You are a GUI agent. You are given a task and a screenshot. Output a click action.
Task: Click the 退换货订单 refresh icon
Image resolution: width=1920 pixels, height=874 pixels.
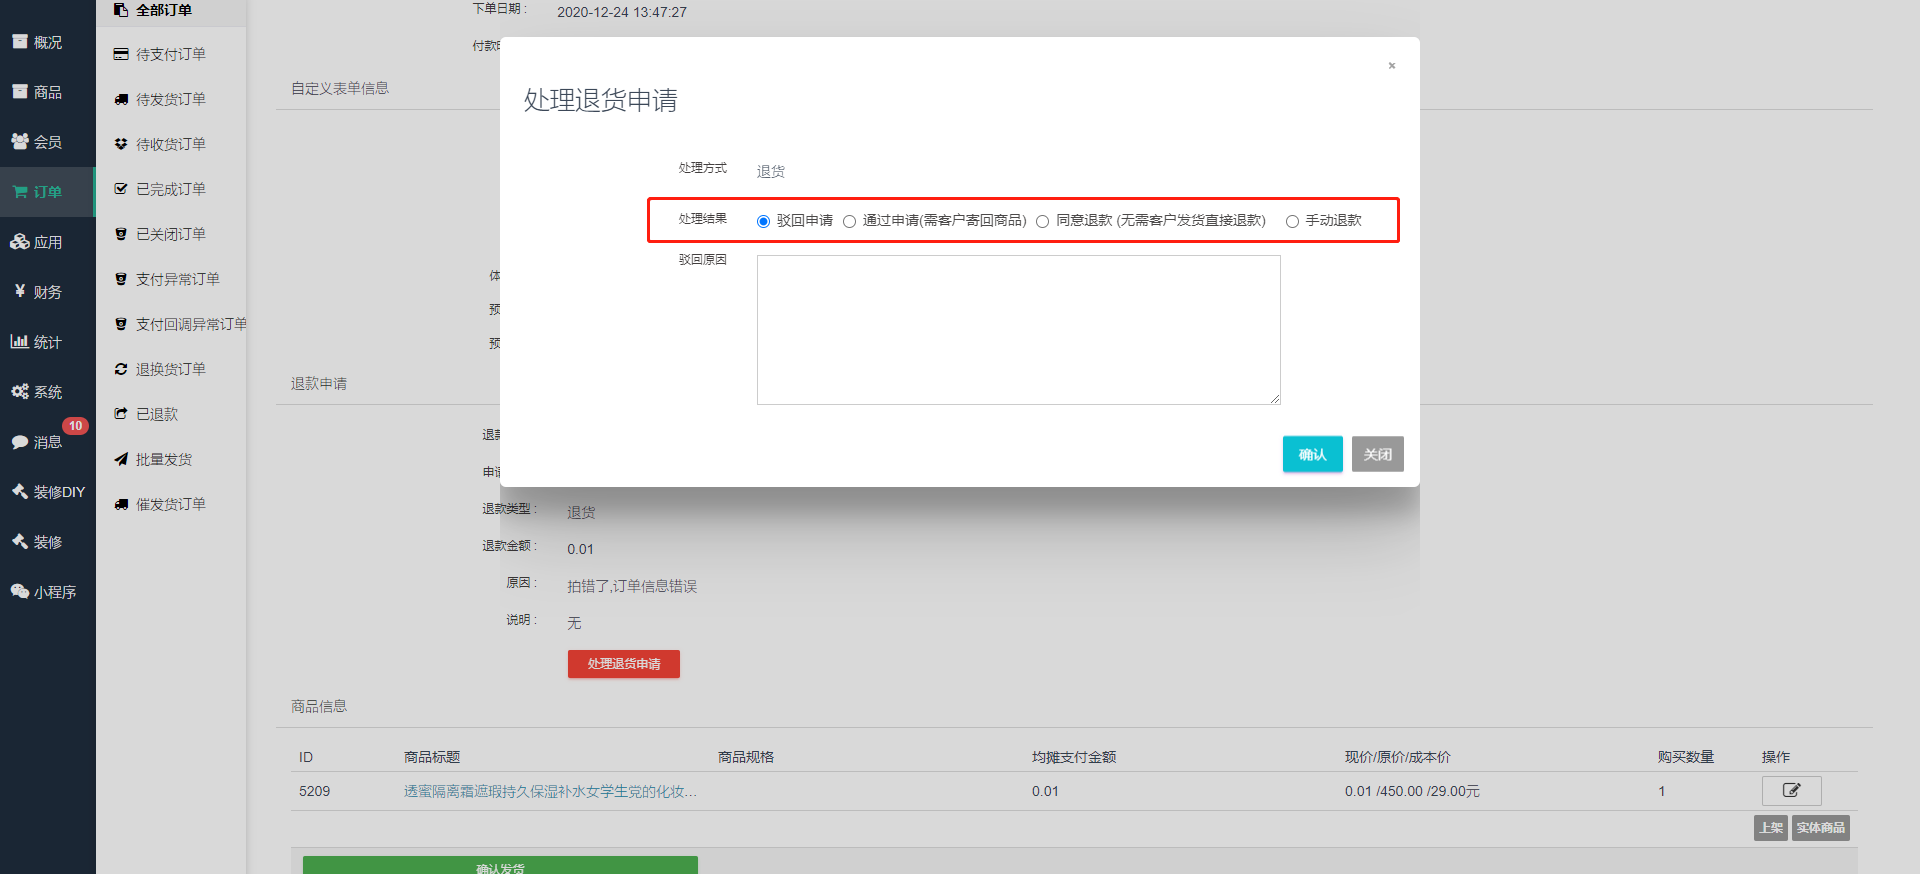[121, 369]
